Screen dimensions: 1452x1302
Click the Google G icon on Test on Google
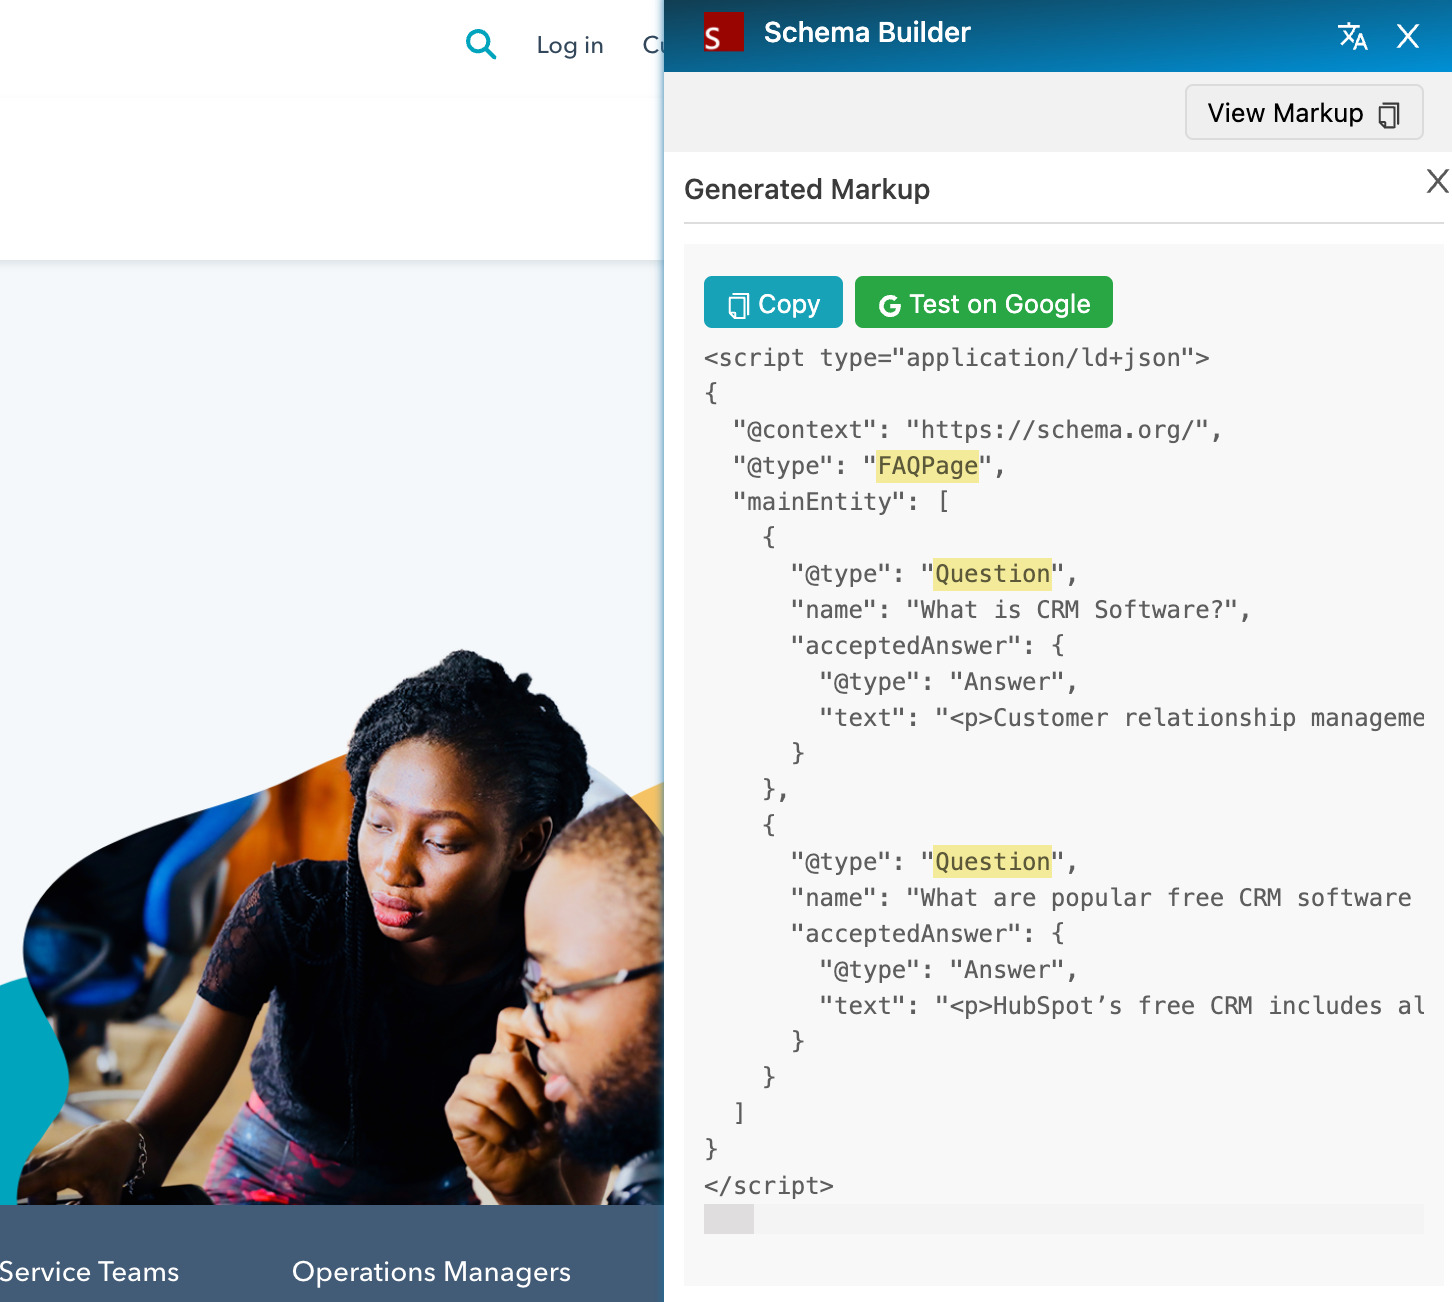coord(890,303)
